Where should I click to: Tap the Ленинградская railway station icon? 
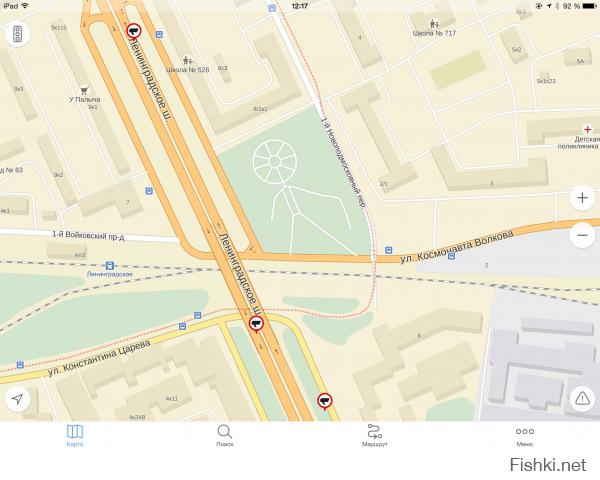coord(110,265)
